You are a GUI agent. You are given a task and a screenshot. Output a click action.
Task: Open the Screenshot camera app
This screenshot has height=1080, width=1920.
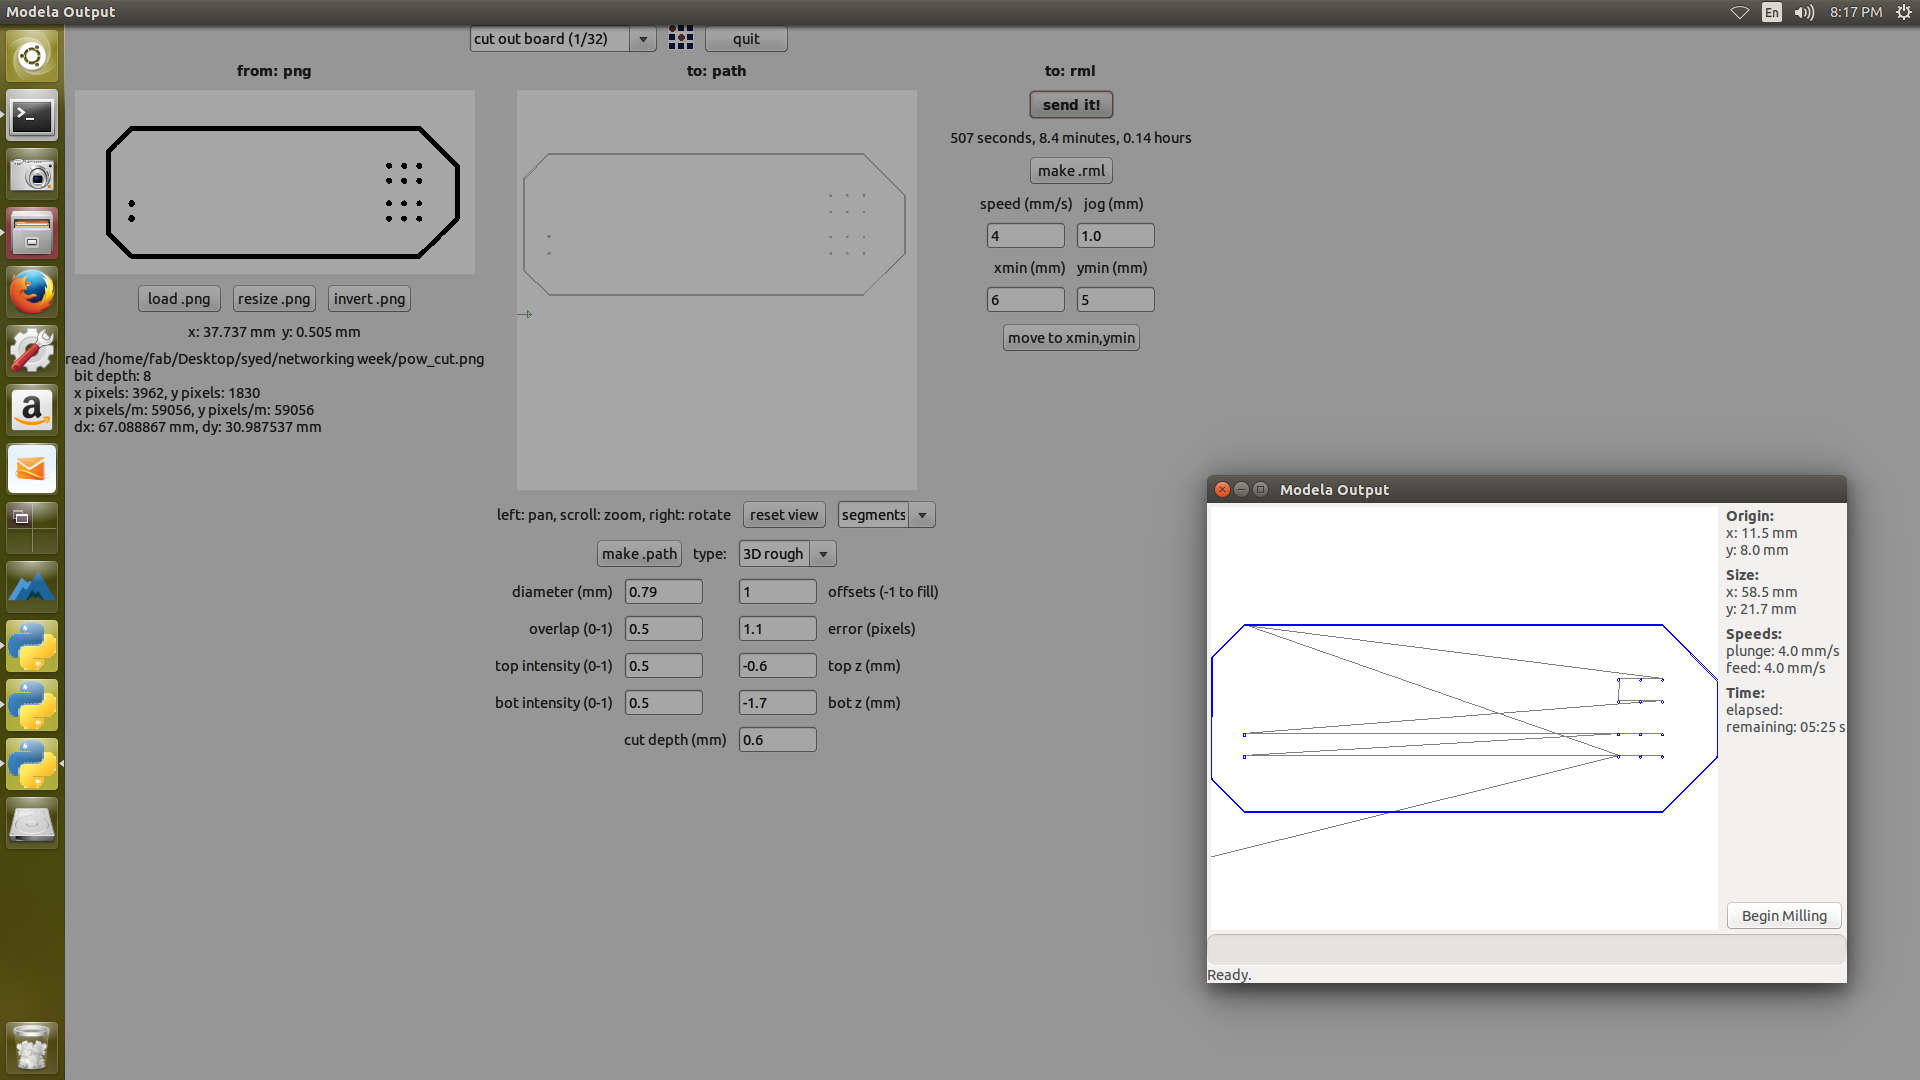(x=32, y=176)
